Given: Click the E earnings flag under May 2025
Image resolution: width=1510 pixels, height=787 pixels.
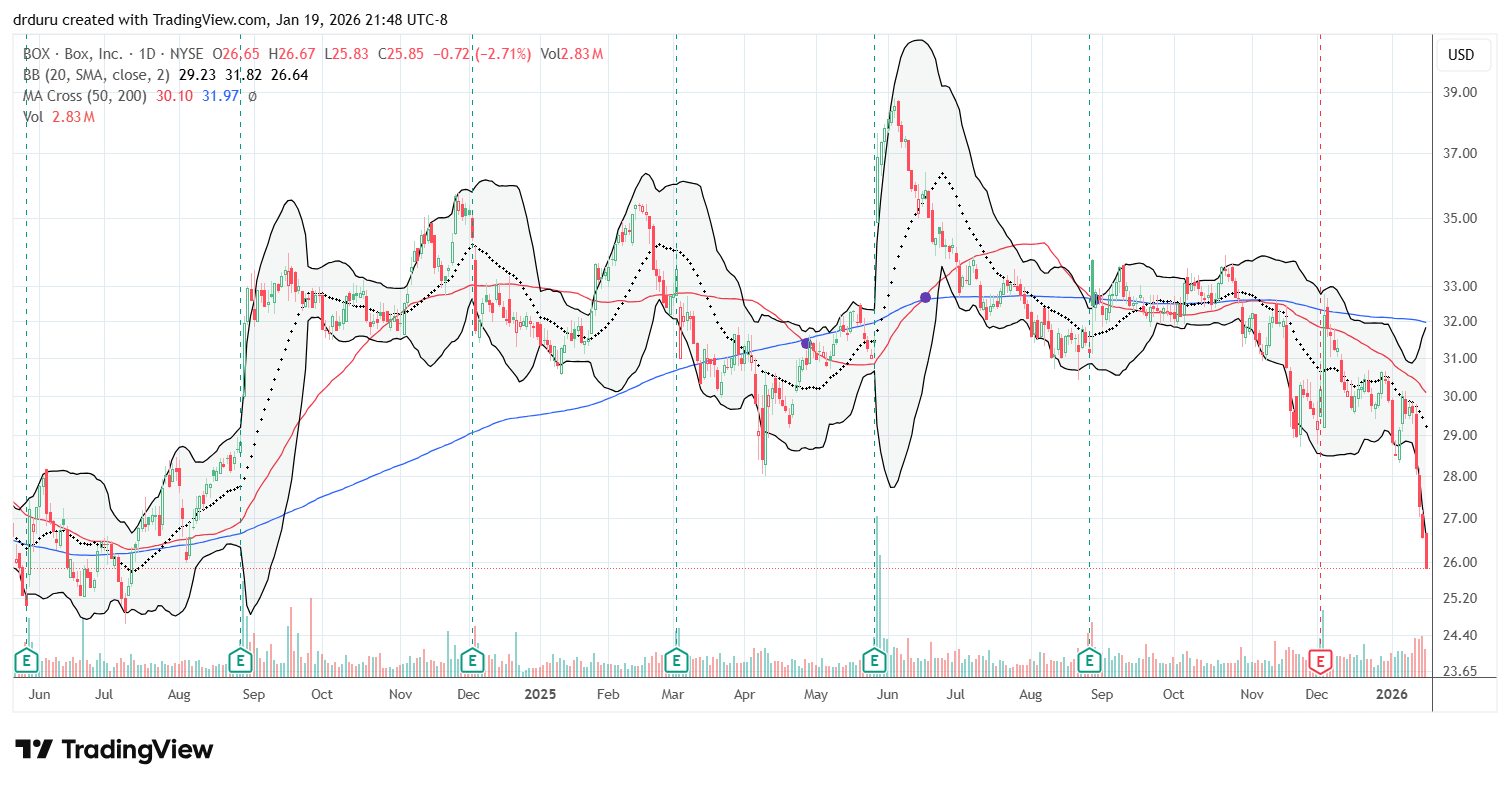Looking at the screenshot, I should click(x=875, y=660).
